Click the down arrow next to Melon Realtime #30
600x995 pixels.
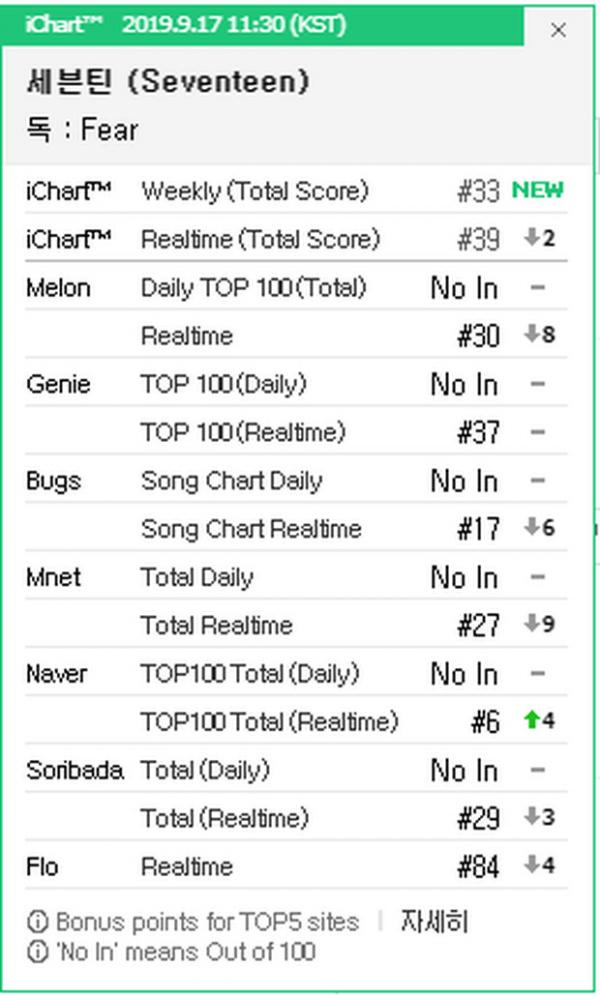point(532,334)
